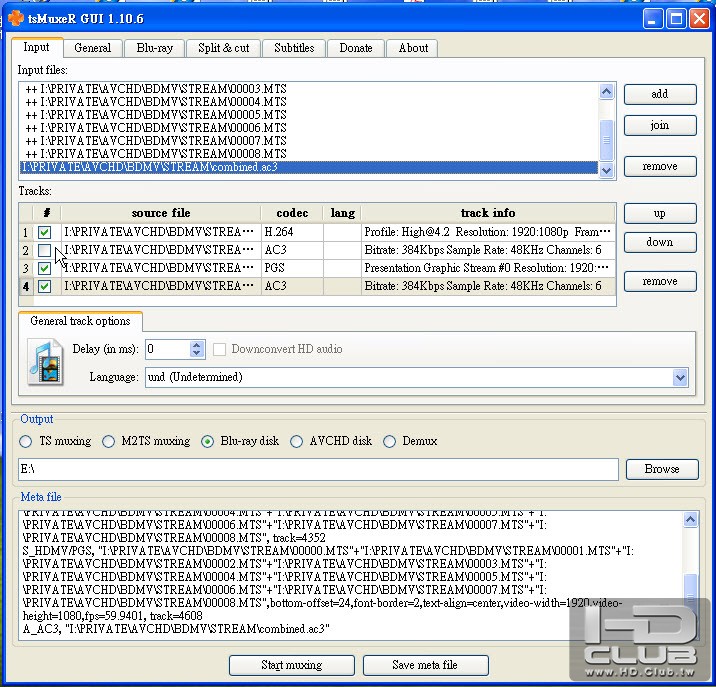Decrease delay value with down arrow
This screenshot has width=716, height=687.
click(x=197, y=353)
